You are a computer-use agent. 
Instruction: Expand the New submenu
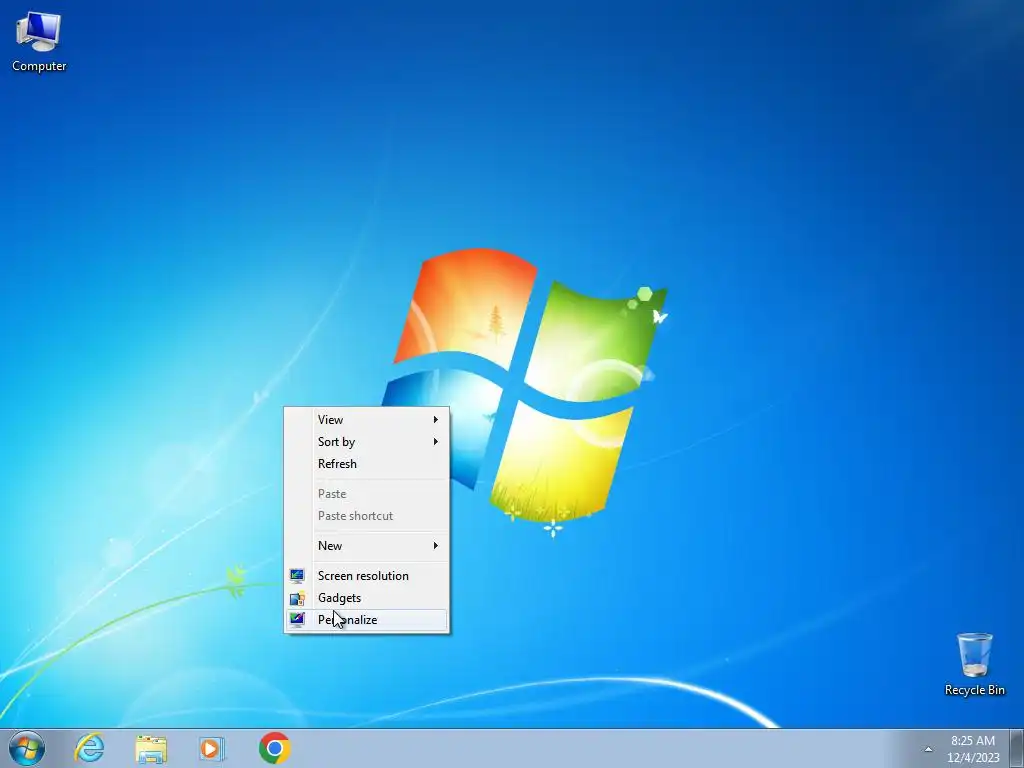(366, 546)
